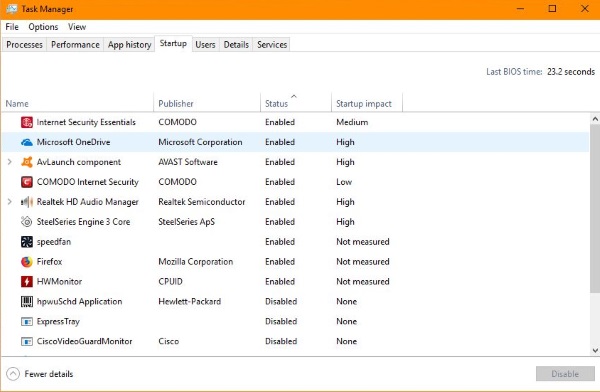Select the Startup tab
The image size is (600, 392).
click(173, 43)
